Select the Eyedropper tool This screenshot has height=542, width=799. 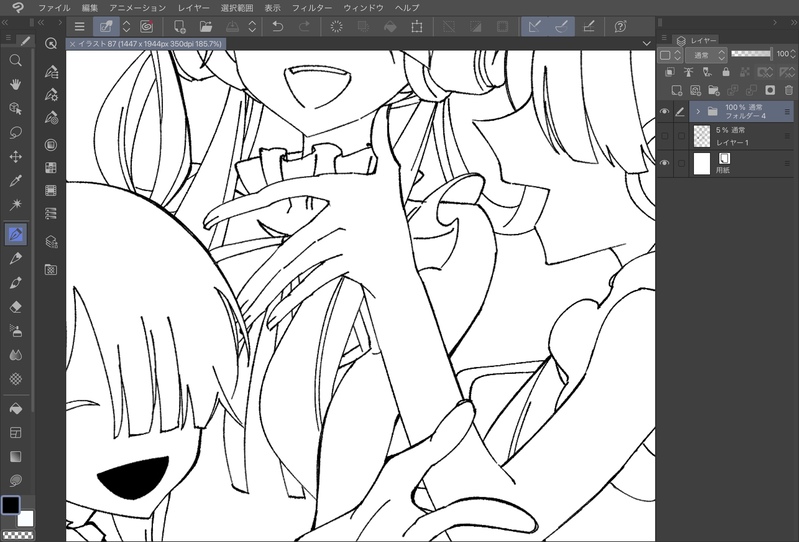coord(15,180)
